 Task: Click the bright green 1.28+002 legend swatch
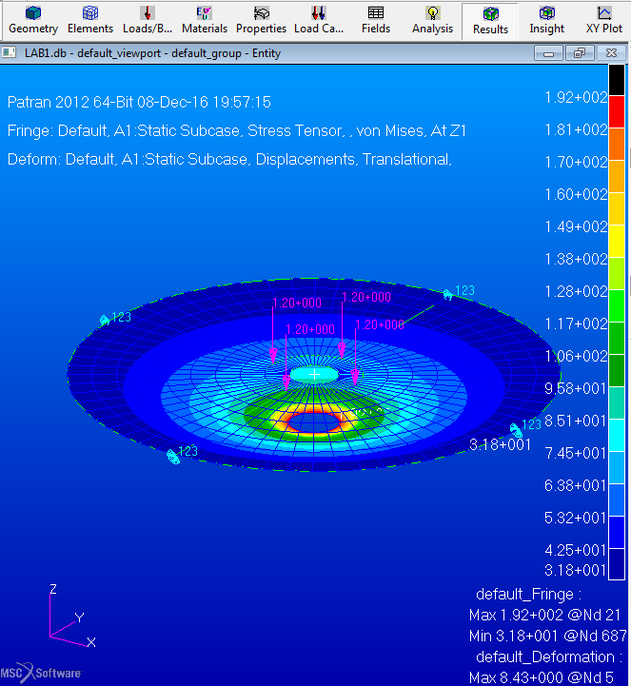pos(617,306)
